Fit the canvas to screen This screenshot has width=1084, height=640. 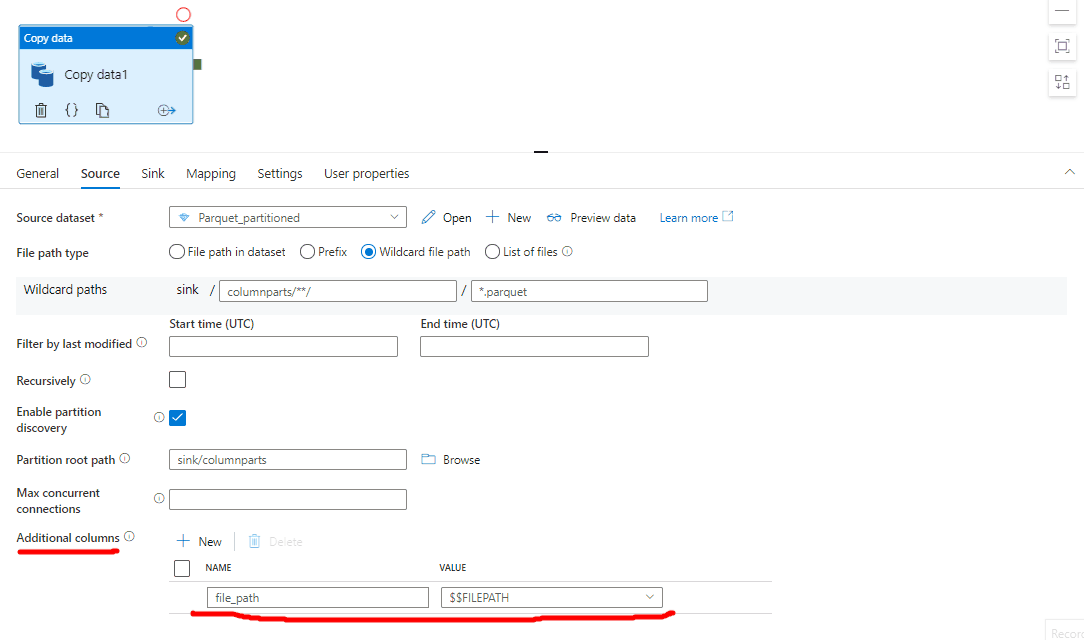(1062, 46)
